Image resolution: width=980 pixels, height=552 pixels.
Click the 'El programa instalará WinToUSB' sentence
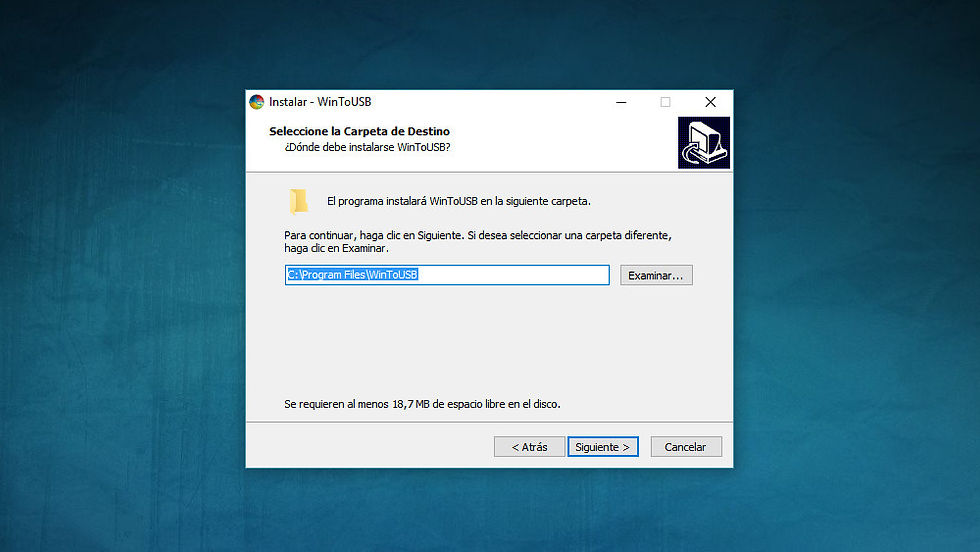click(459, 201)
